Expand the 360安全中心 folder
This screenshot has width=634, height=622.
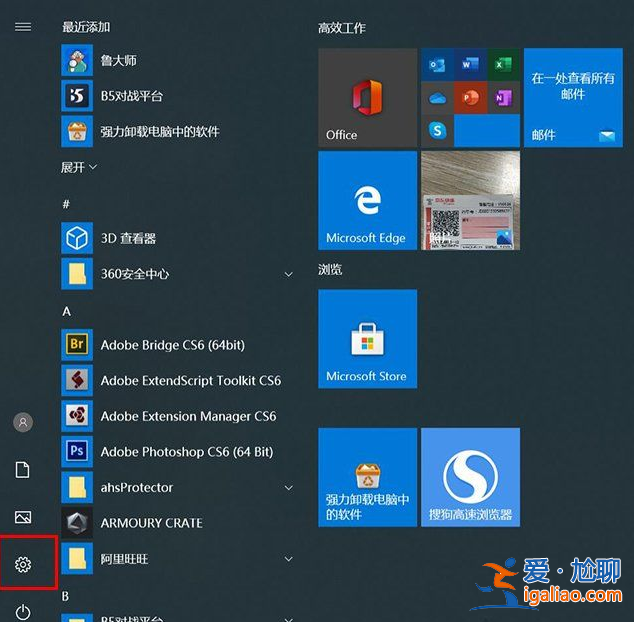178,274
